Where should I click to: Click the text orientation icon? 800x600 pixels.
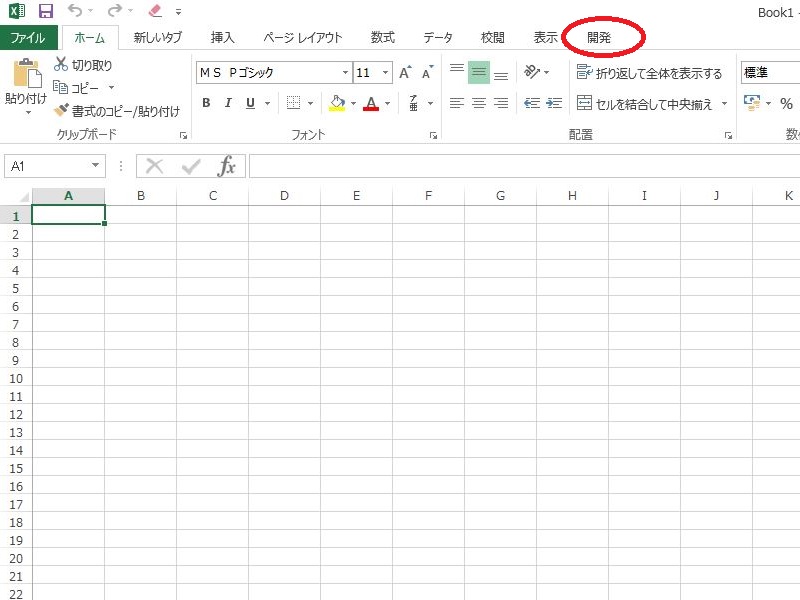pyautogui.click(x=532, y=73)
